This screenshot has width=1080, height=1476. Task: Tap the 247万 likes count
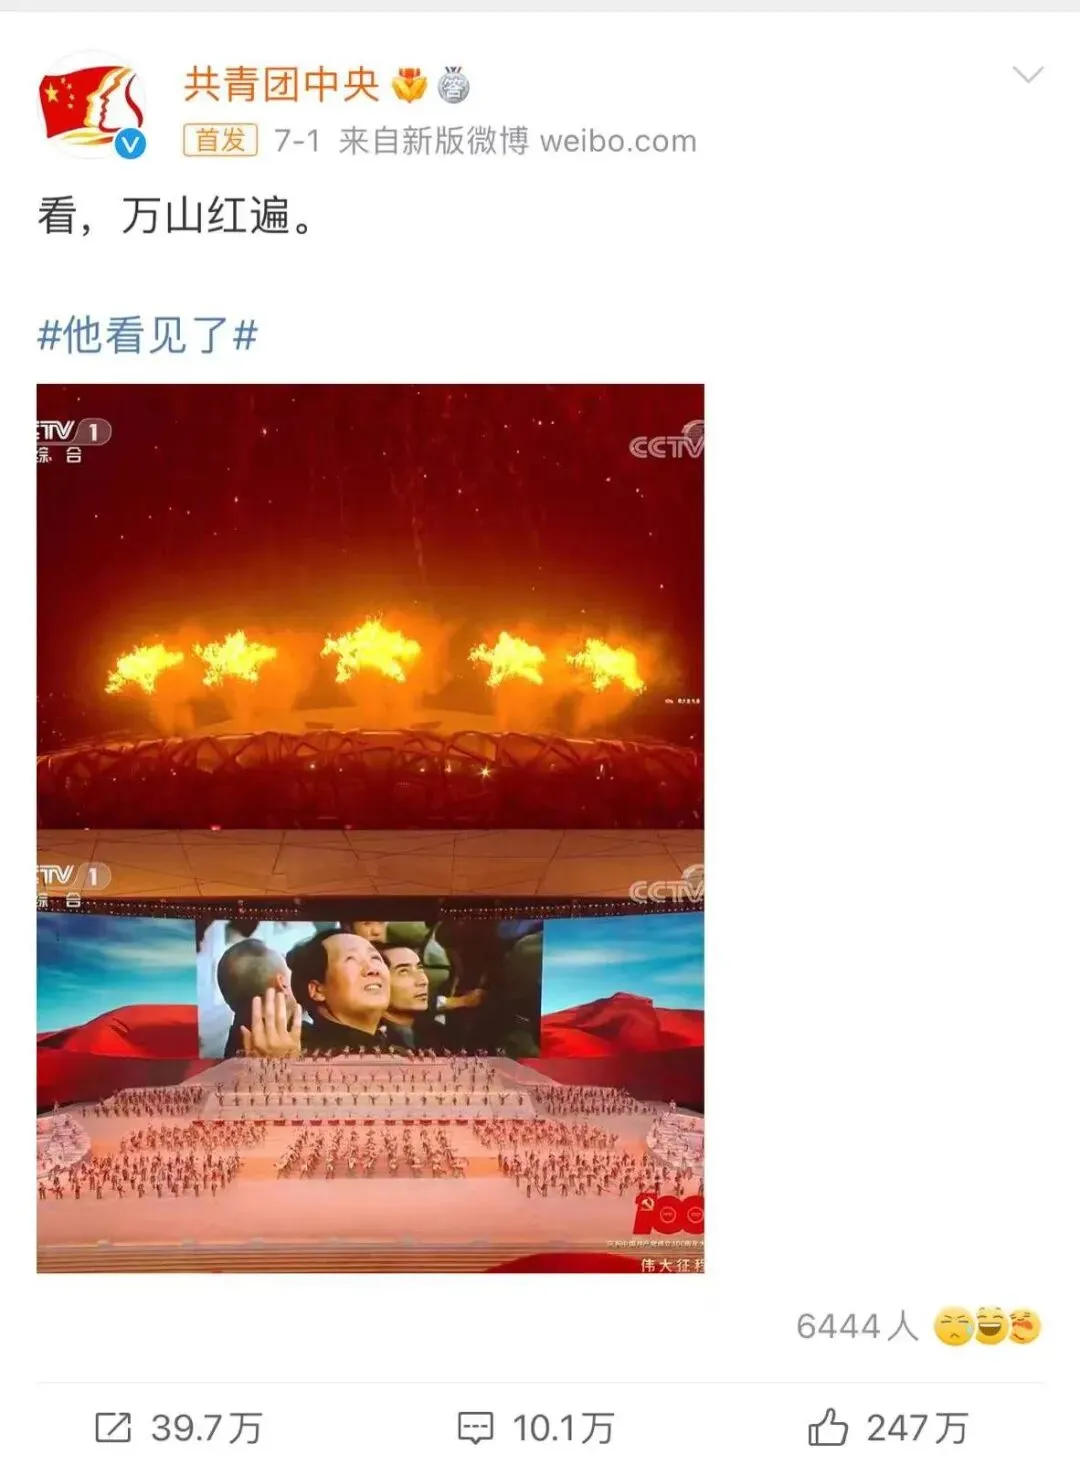click(x=917, y=1428)
